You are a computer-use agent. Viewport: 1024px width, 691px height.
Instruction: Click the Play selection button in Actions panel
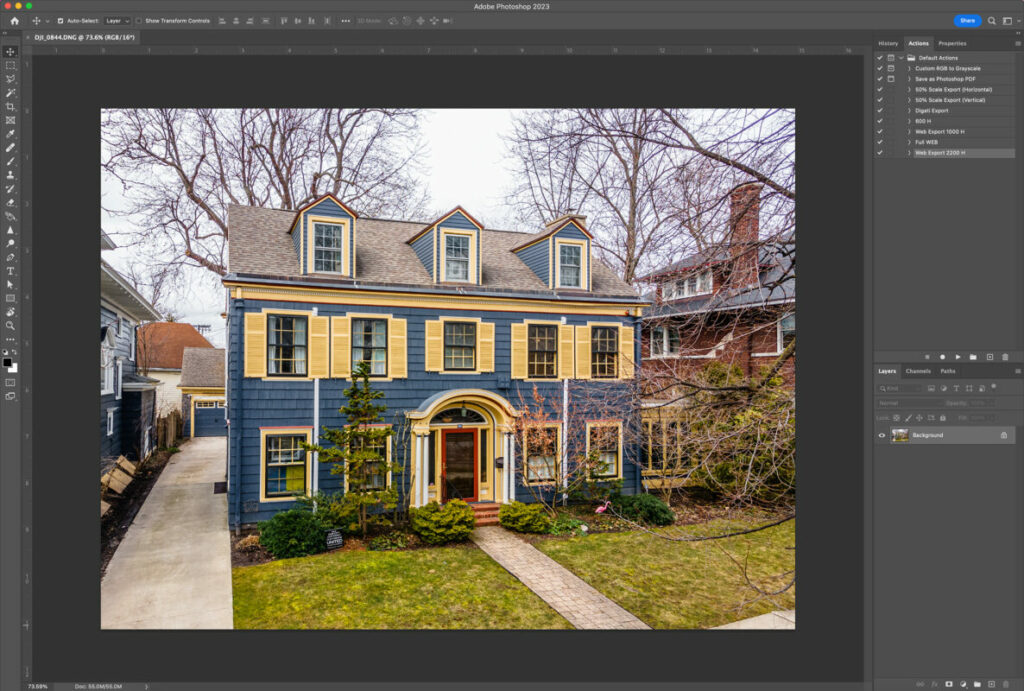click(x=958, y=357)
